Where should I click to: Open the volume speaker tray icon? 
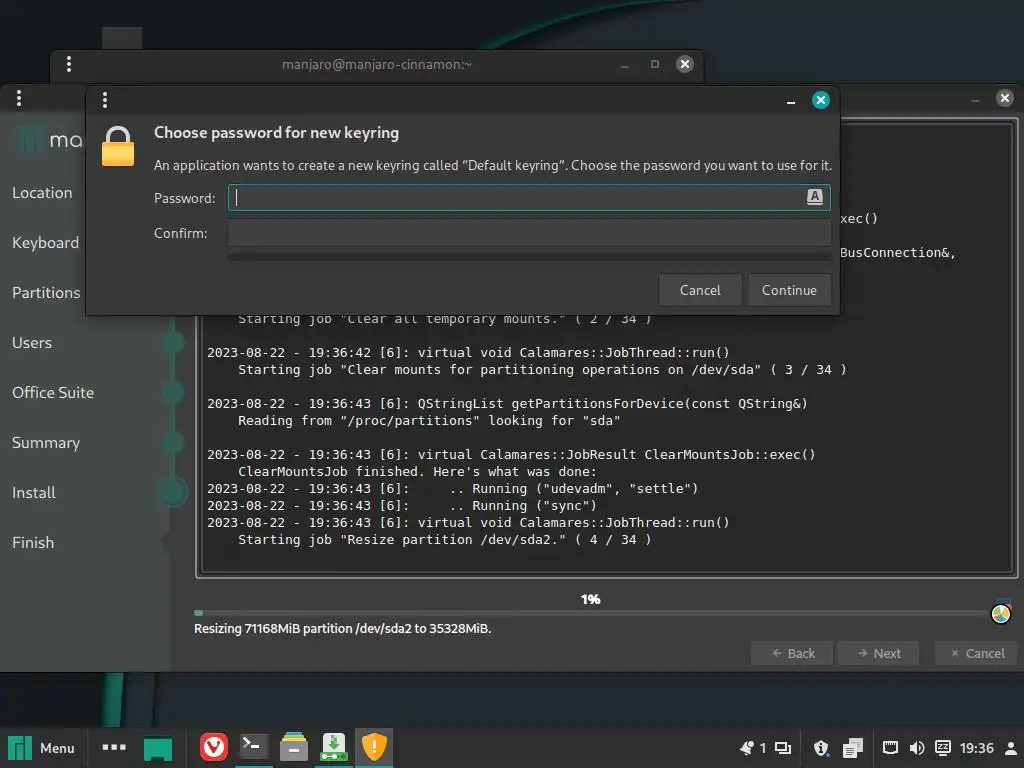[917, 748]
